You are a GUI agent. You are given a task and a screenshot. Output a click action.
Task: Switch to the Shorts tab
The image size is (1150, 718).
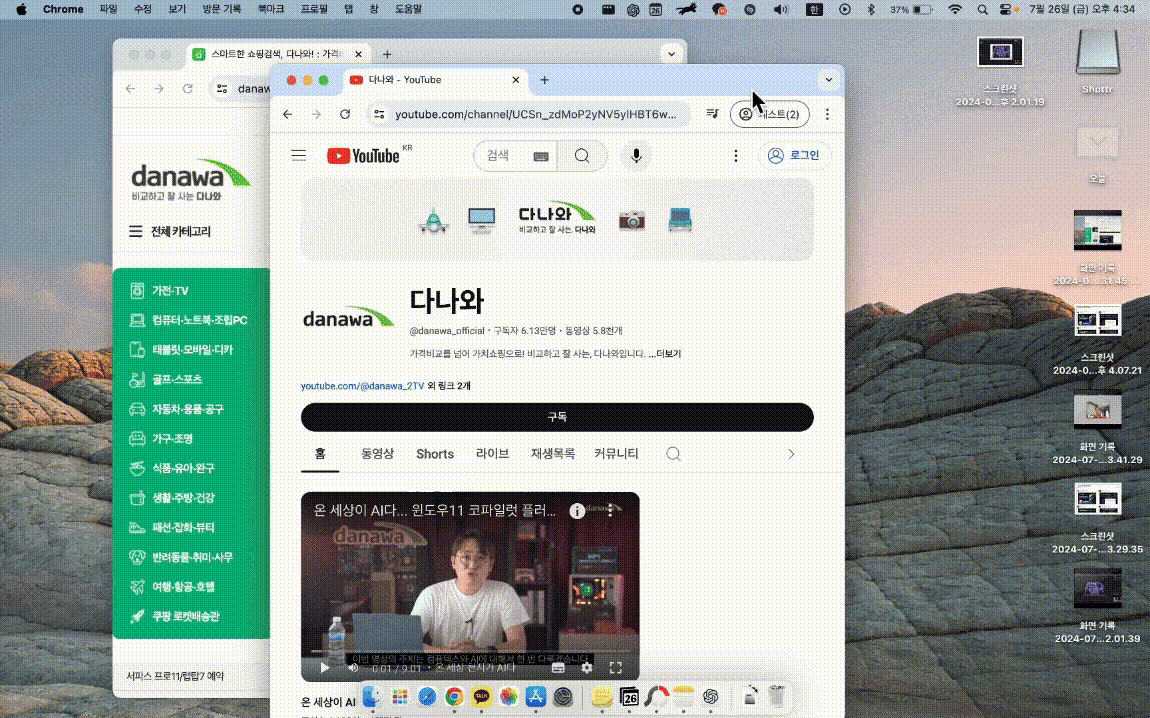tap(435, 454)
